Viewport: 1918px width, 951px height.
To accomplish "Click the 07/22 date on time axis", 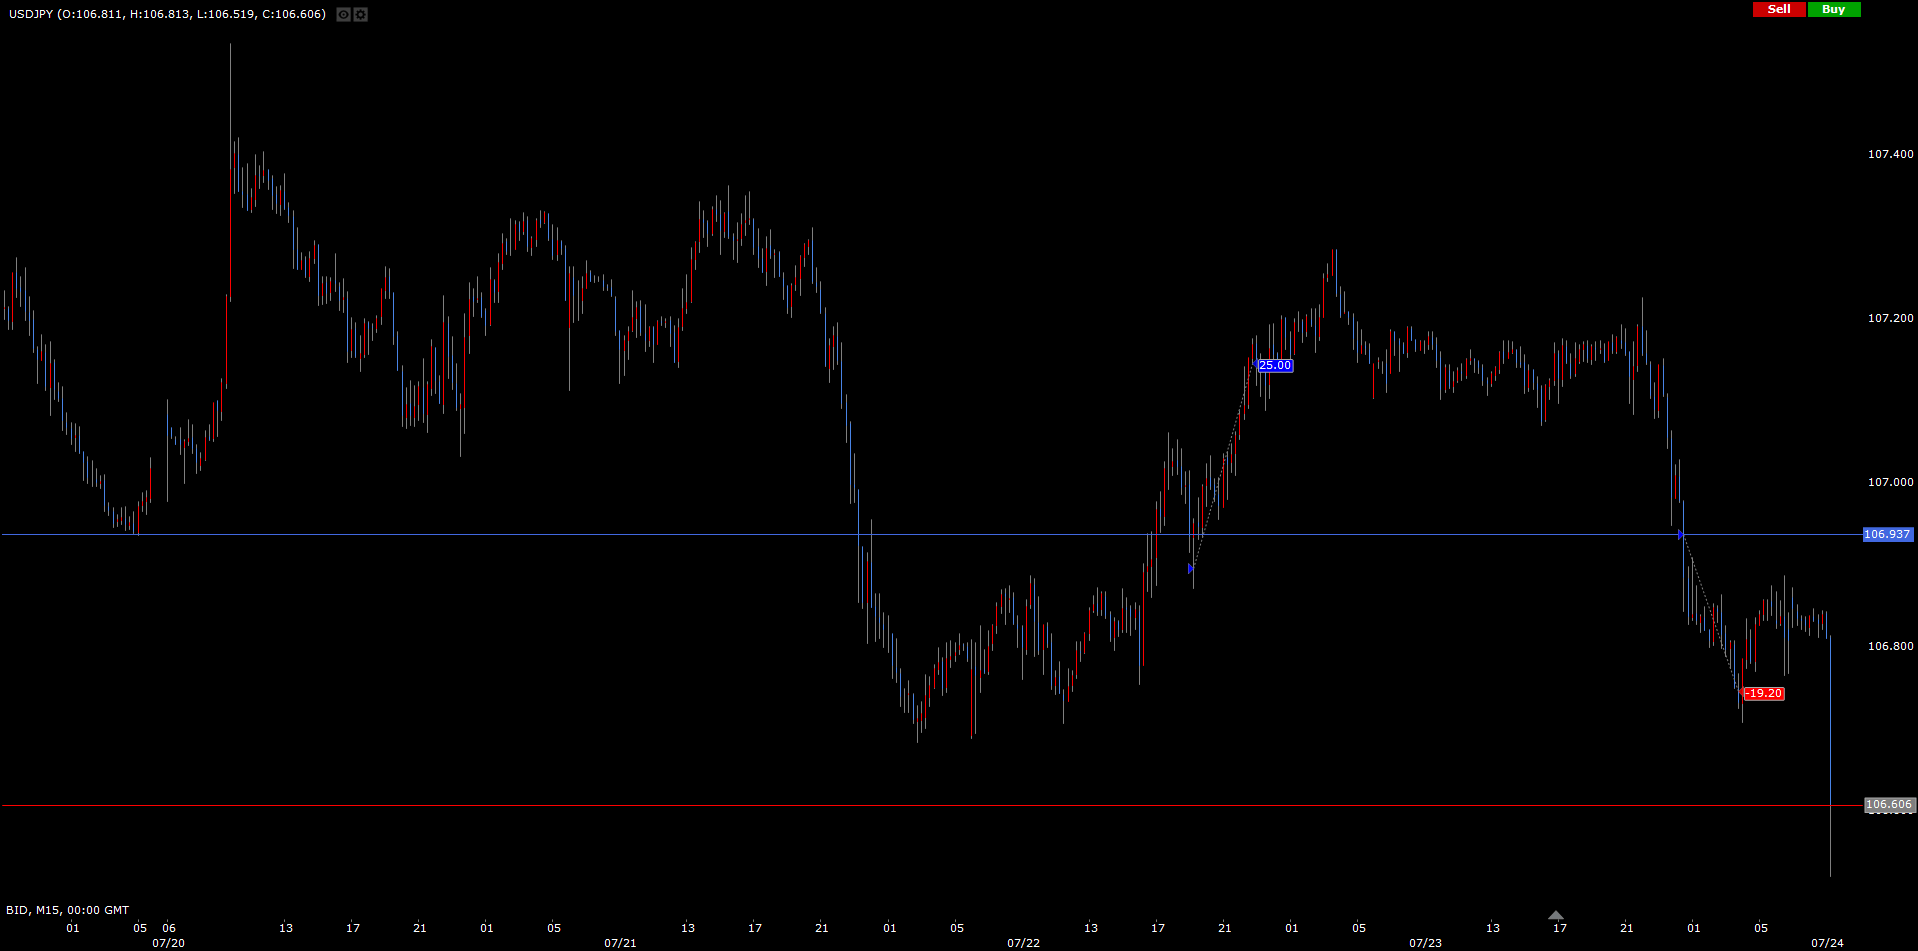I will click(x=1023, y=943).
